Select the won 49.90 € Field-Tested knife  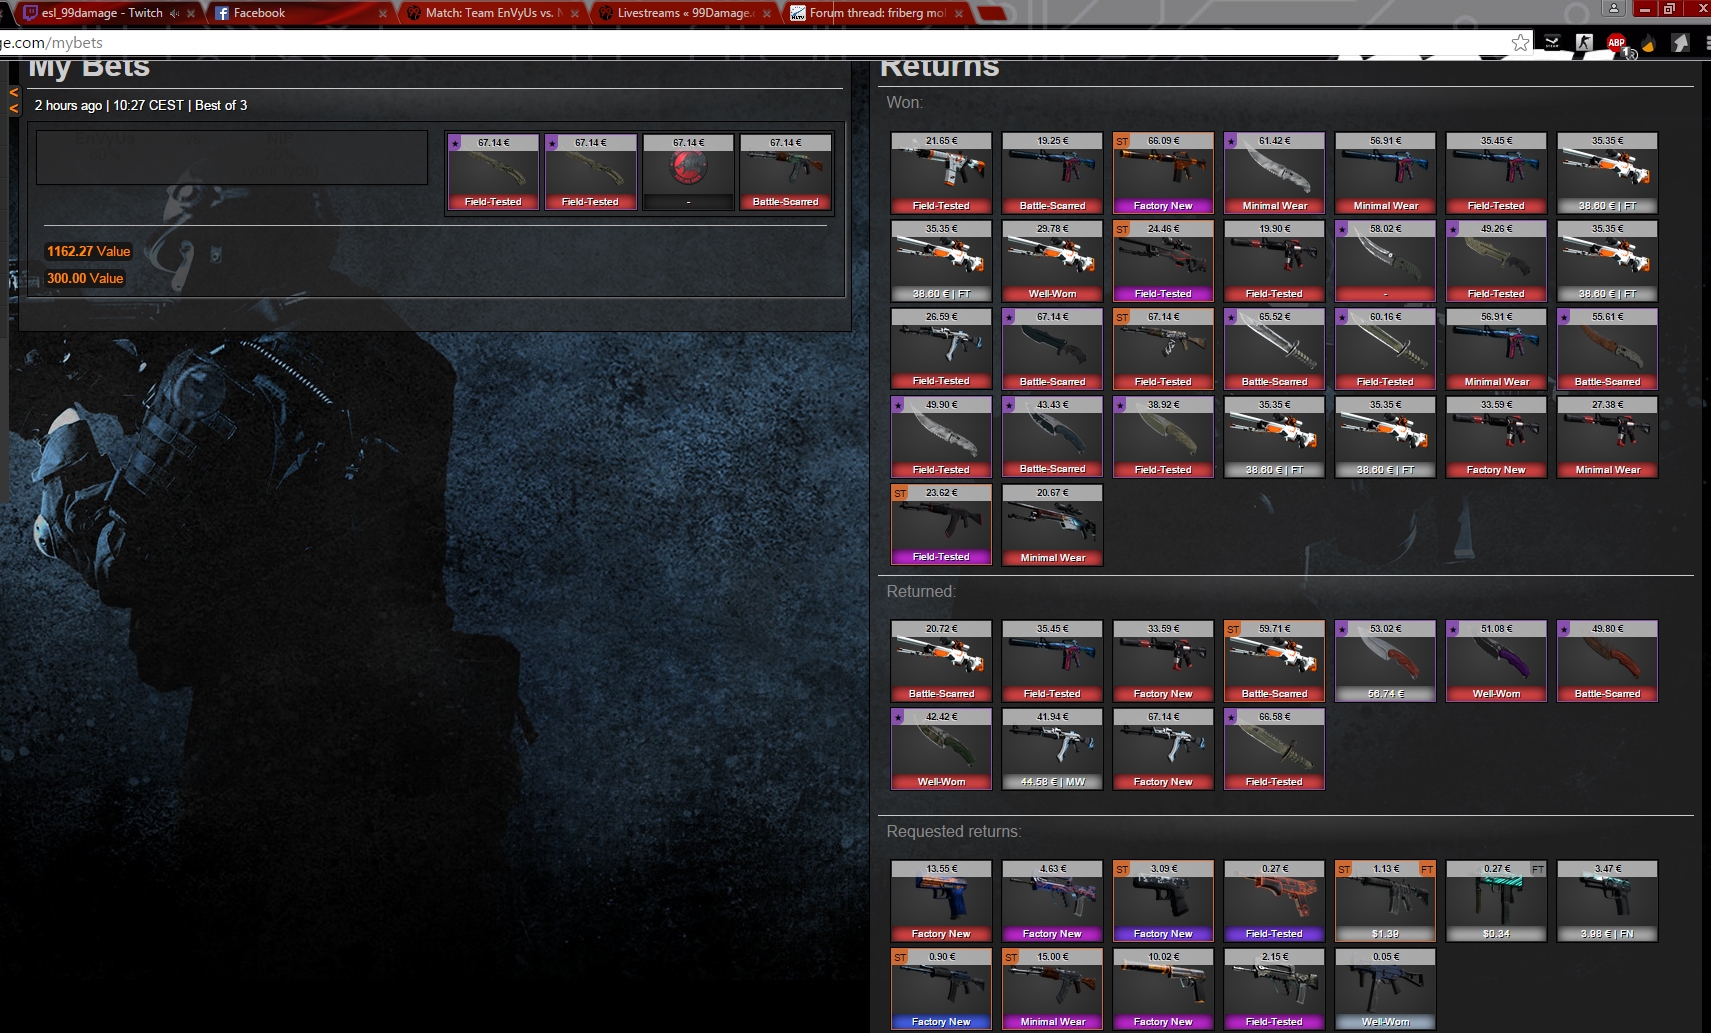941,437
